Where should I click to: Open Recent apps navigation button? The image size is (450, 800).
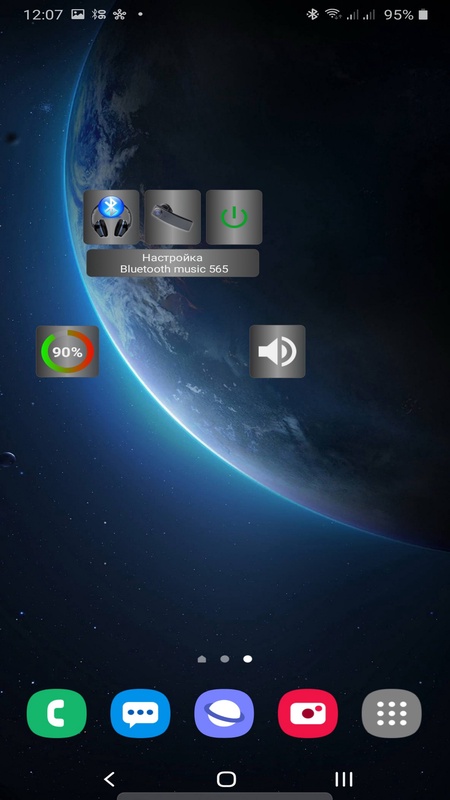tap(344, 779)
